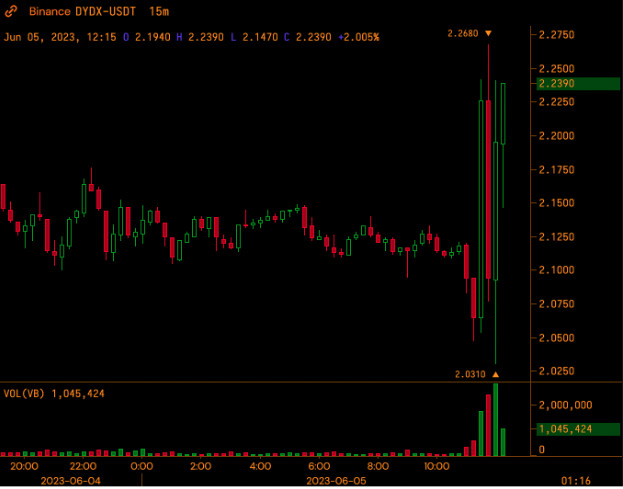Viewport: 623px width, 489px height.
Task: Click the 6:00 time axis label
Action: point(319,466)
